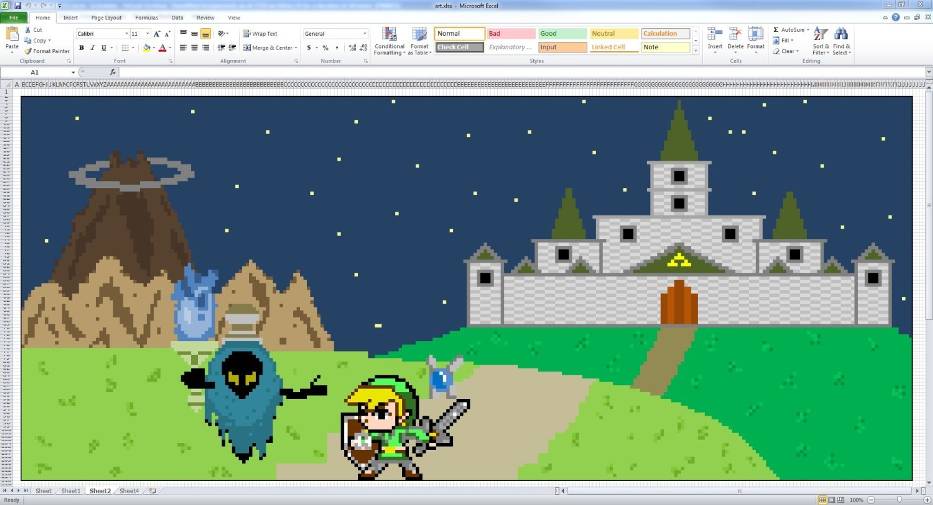Select top vertical alignment
Image resolution: width=933 pixels, height=505 pixels.
pos(183,34)
